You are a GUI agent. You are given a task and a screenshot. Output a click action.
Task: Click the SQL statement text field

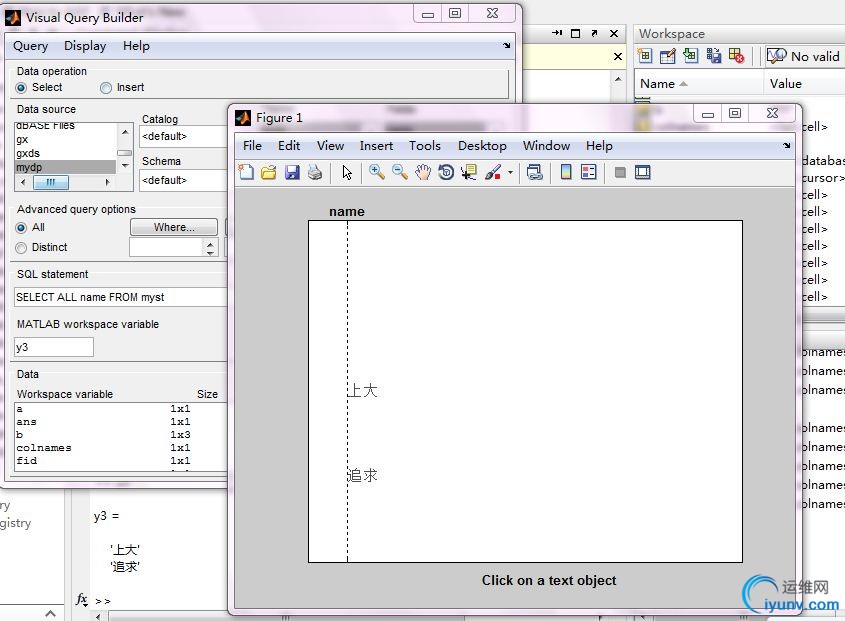pos(121,297)
